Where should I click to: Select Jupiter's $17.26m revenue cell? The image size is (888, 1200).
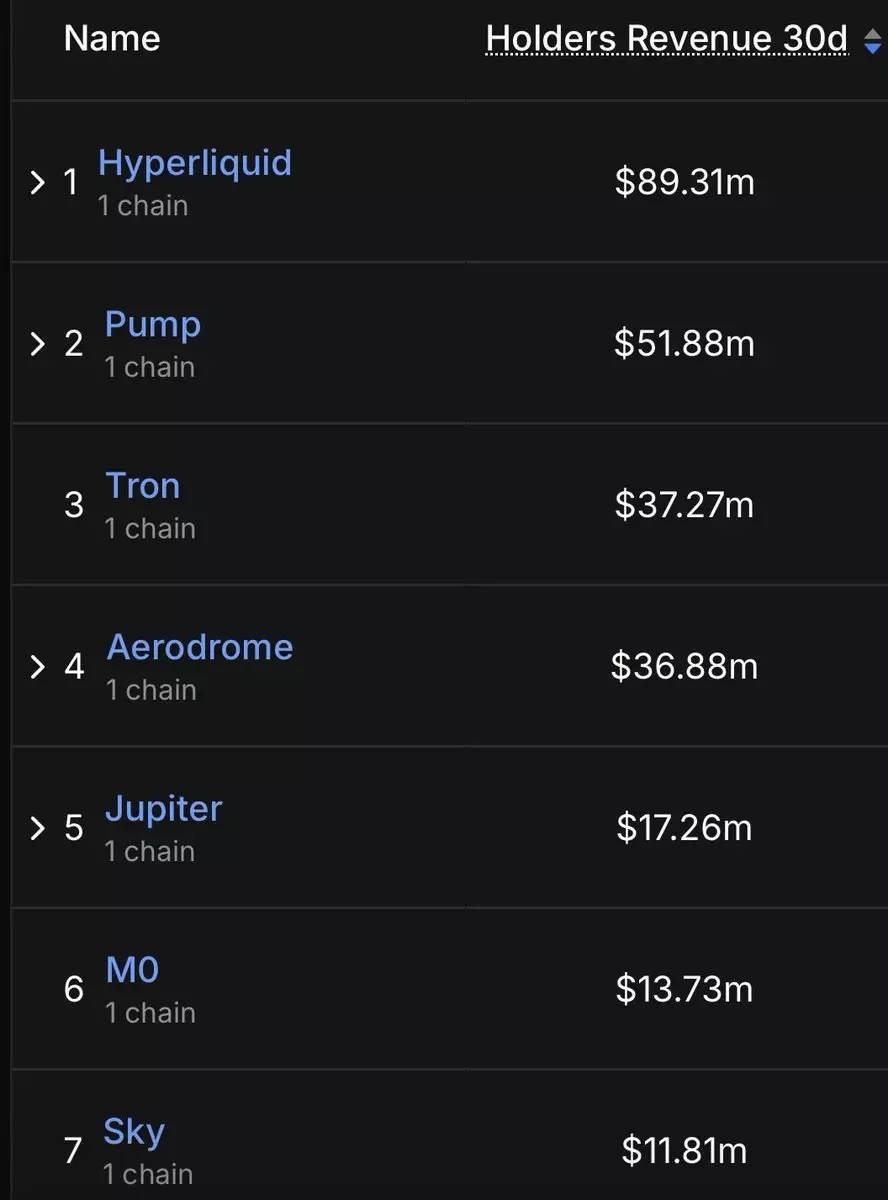coord(685,828)
